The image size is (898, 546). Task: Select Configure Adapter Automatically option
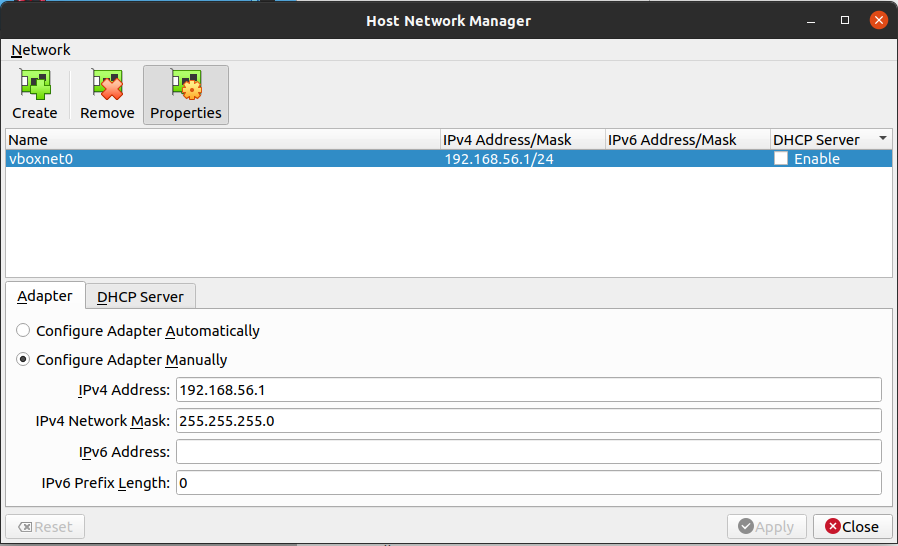[24, 331]
